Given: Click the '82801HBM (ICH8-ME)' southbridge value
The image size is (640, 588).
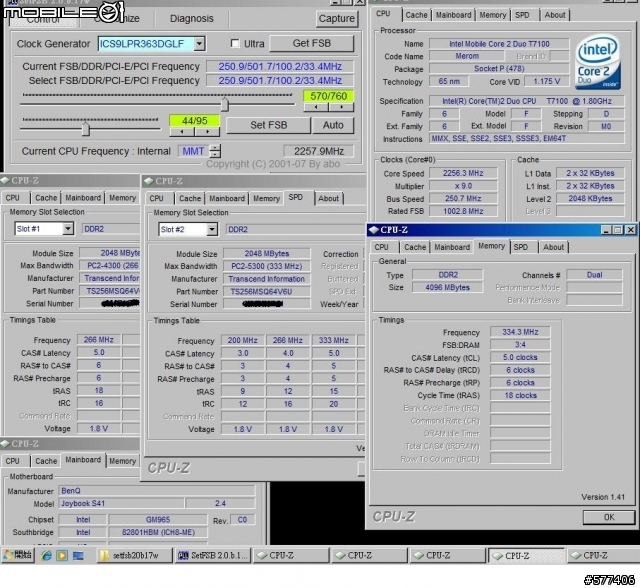Looking at the screenshot, I should pyautogui.click(x=158, y=532).
